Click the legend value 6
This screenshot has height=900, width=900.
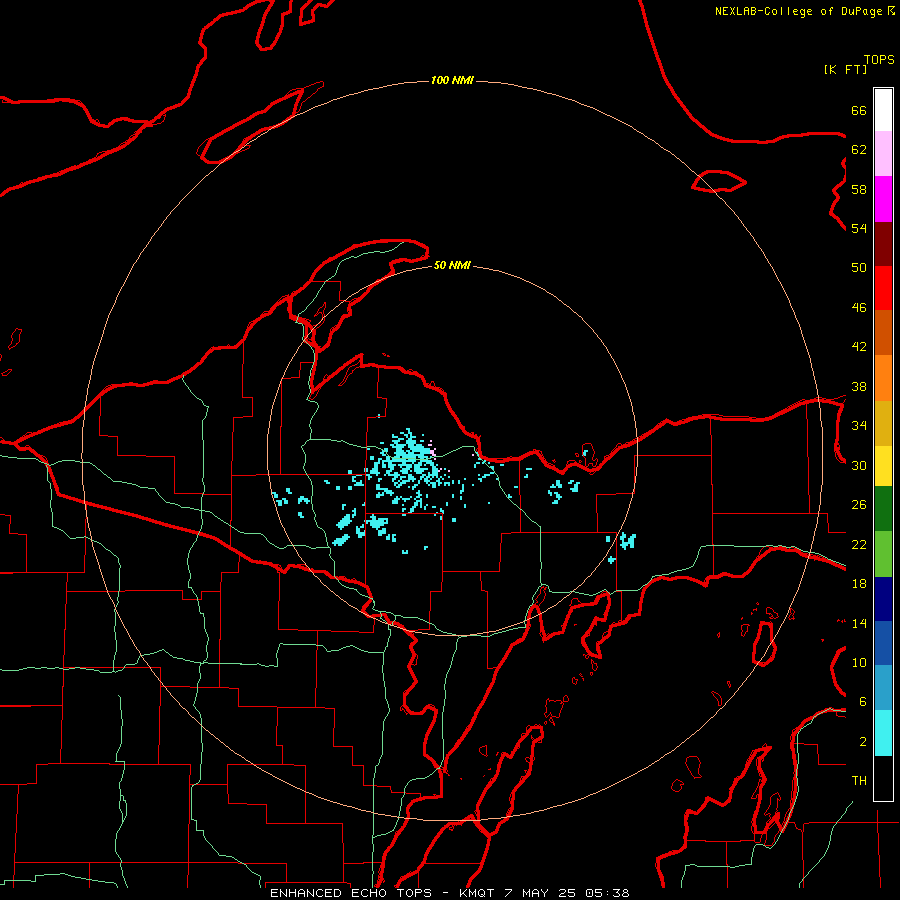pyautogui.click(x=863, y=701)
